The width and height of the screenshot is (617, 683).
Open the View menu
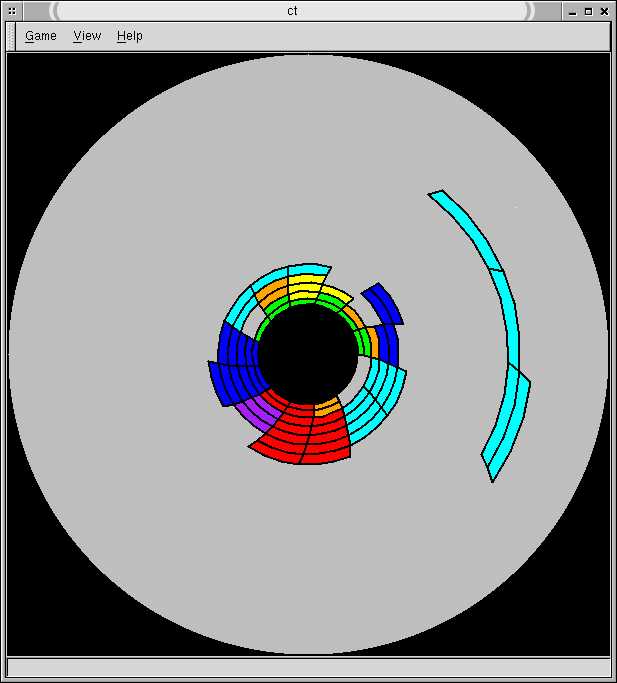tap(87, 36)
